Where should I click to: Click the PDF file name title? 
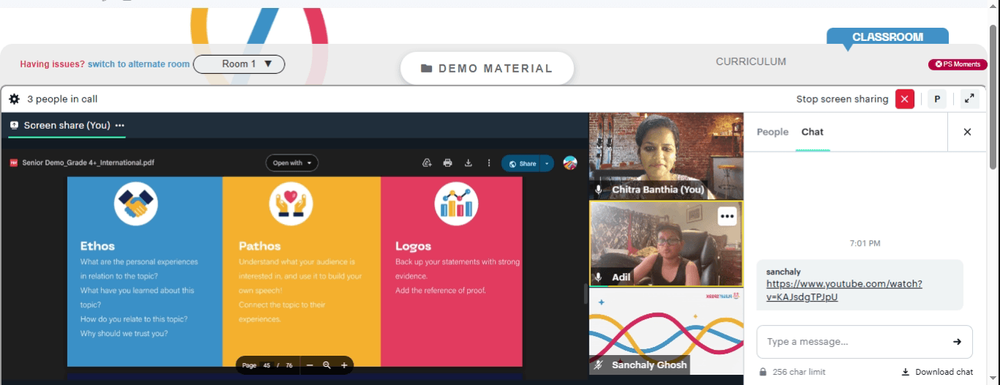pos(88,163)
